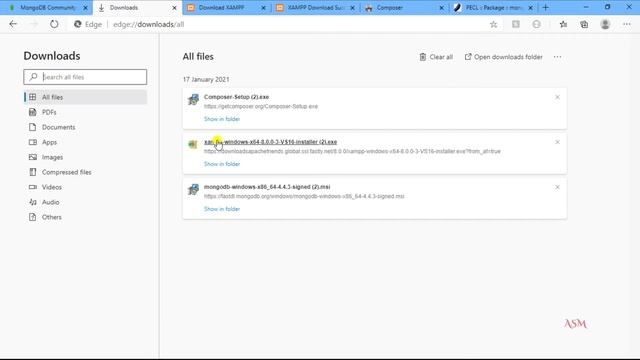Remove xampp installer entry from the list
Image resolution: width=640 pixels, height=360 pixels.
557,142
